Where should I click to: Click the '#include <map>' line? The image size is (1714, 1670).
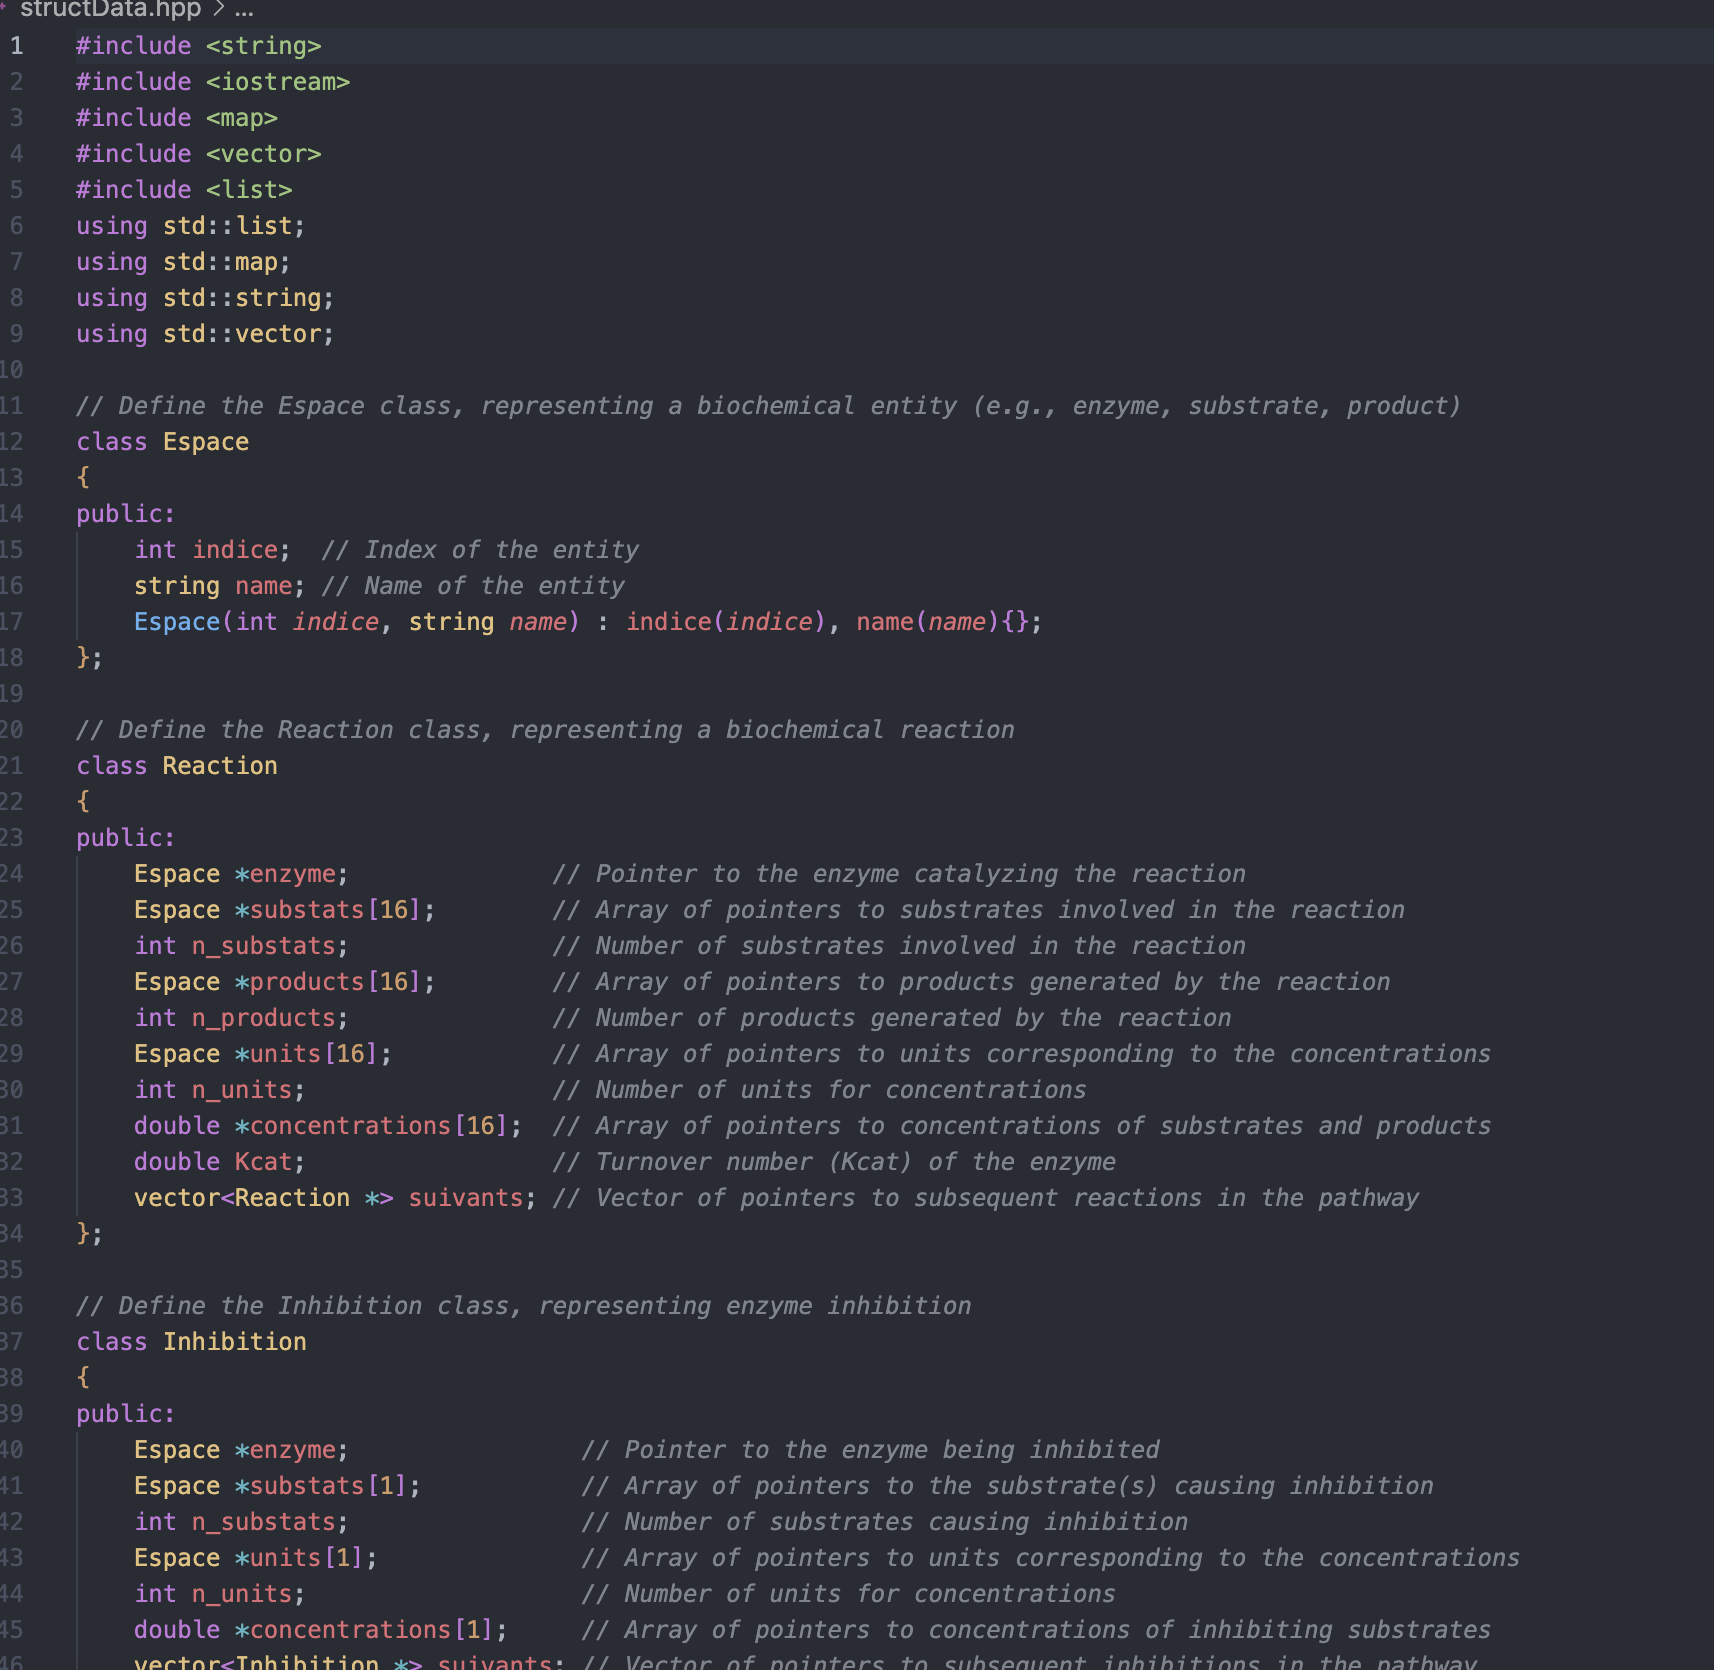point(177,118)
